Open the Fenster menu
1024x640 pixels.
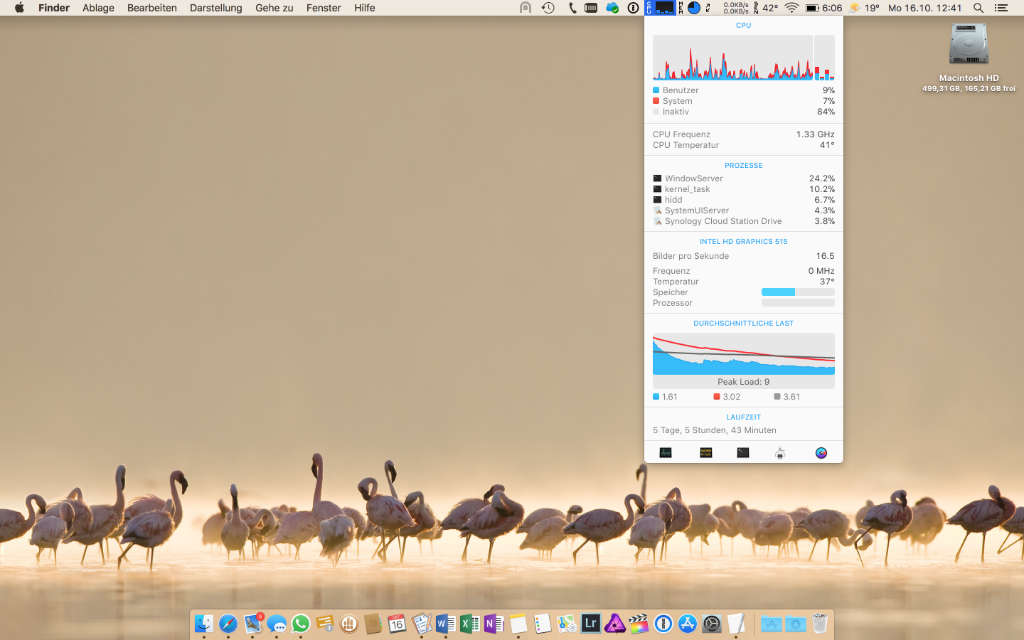323,8
